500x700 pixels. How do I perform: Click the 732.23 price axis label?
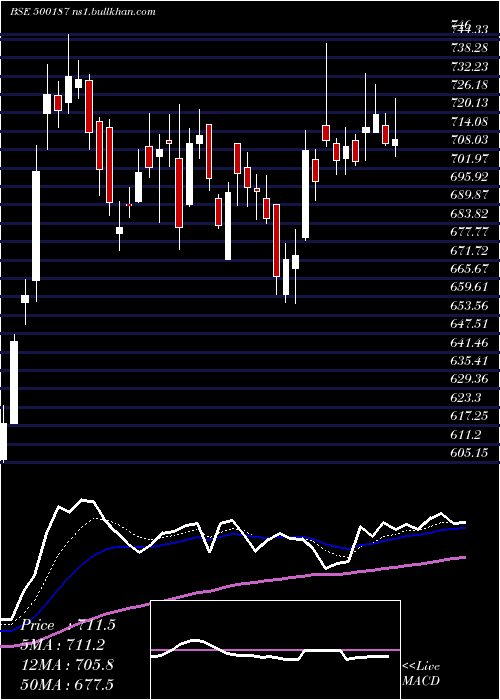pos(470,67)
